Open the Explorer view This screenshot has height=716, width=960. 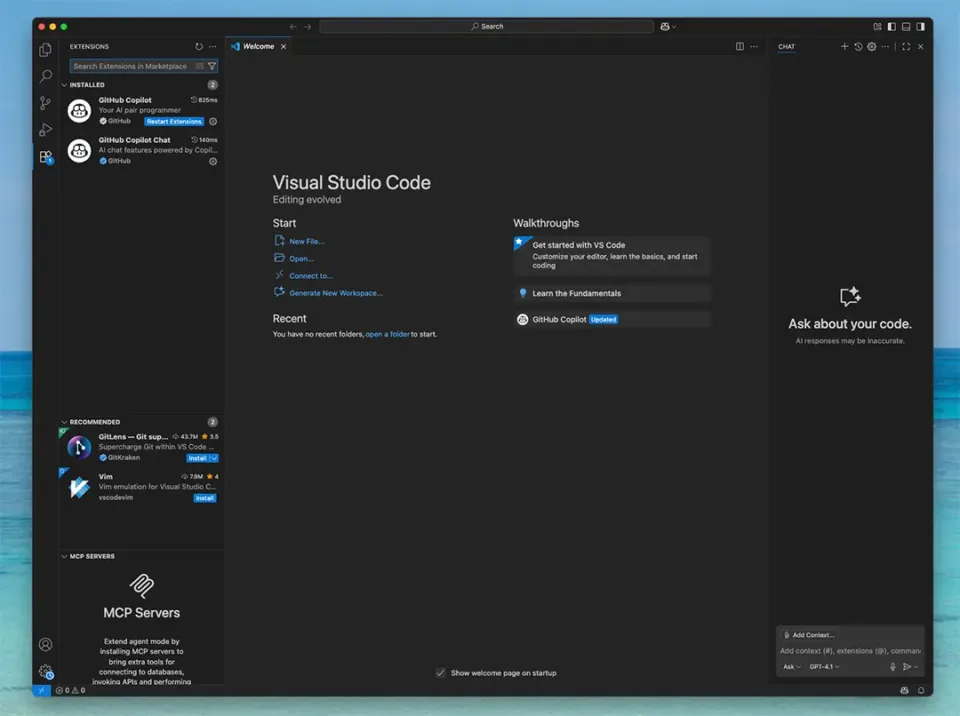[x=44, y=49]
